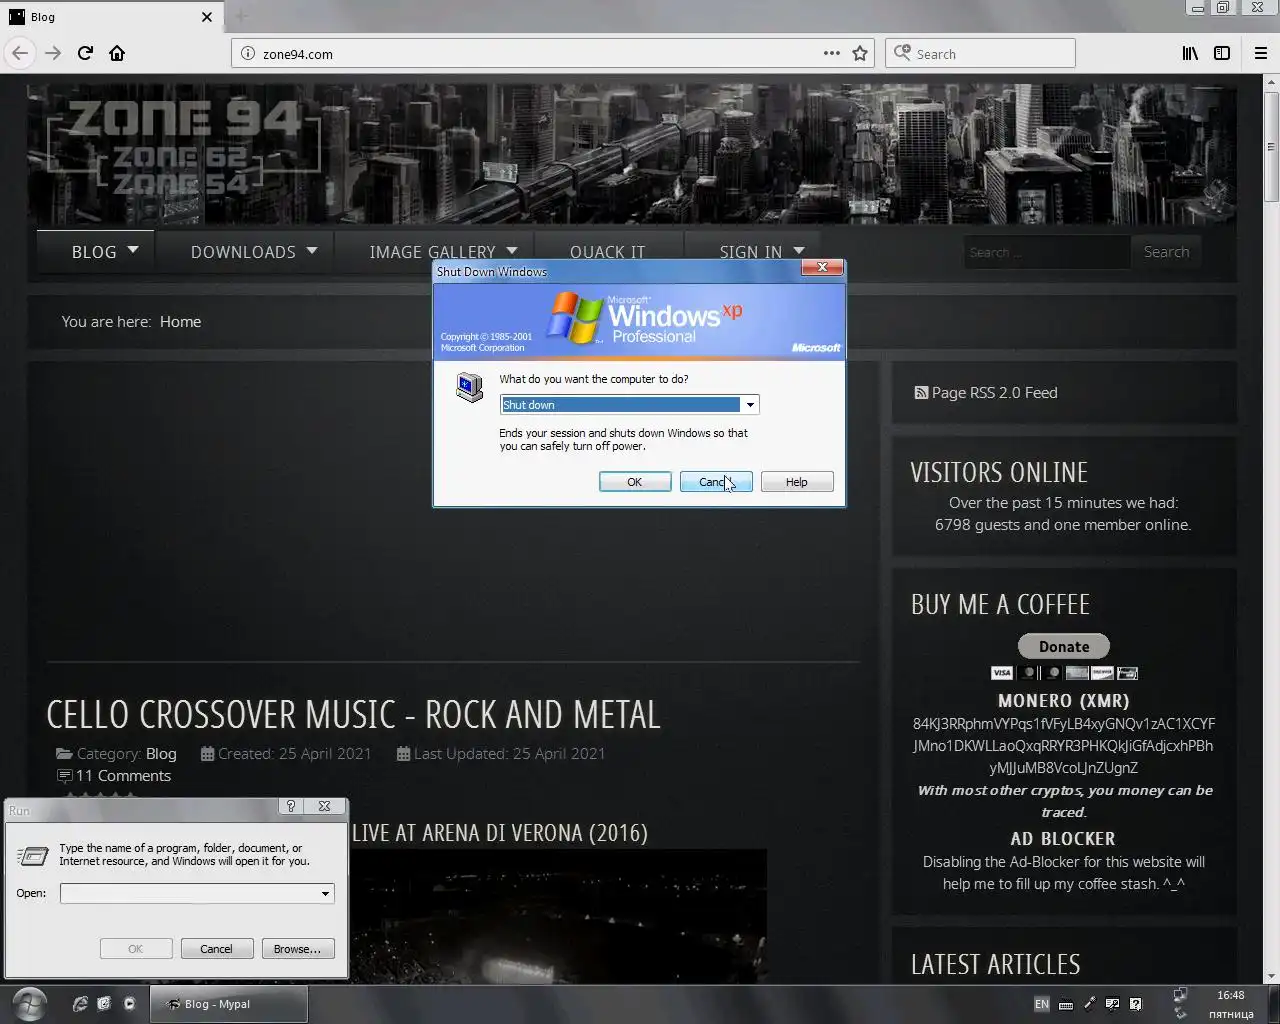Click the ZONE 94 site logo
This screenshot has width=1280, height=1024.
coord(185,147)
